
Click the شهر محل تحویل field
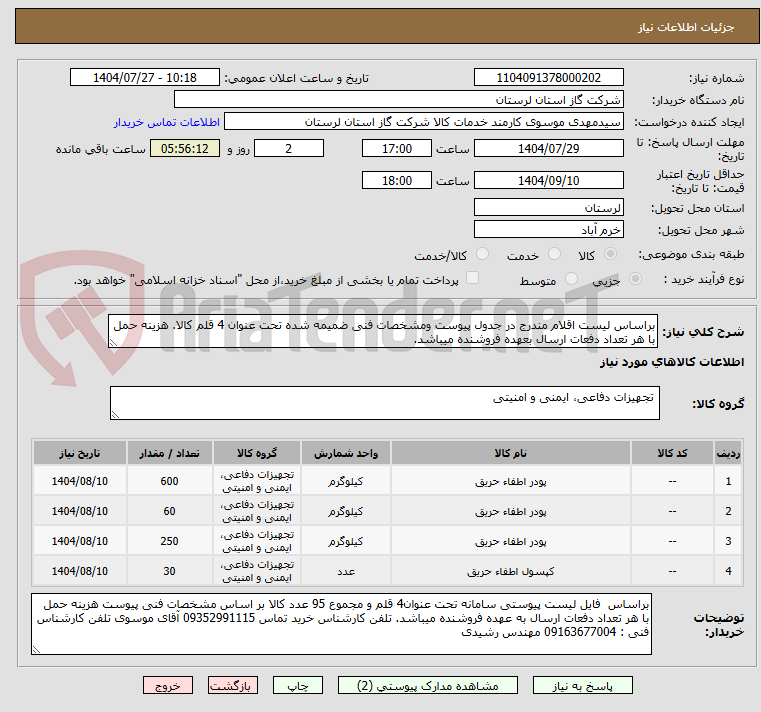(548, 230)
